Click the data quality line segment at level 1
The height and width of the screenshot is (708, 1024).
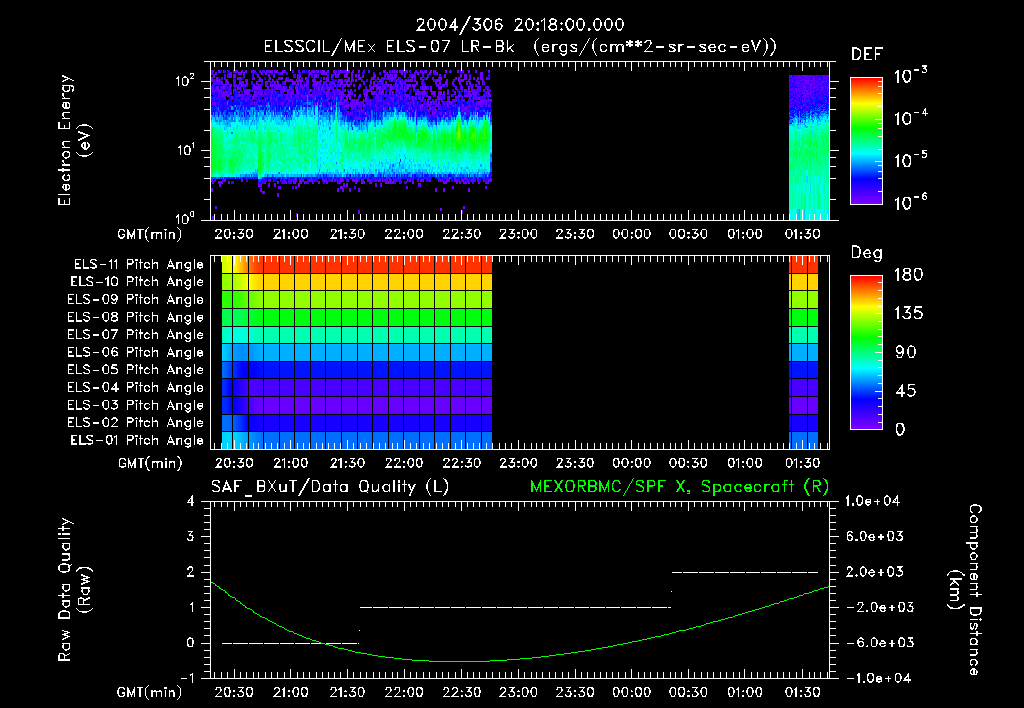[515, 607]
